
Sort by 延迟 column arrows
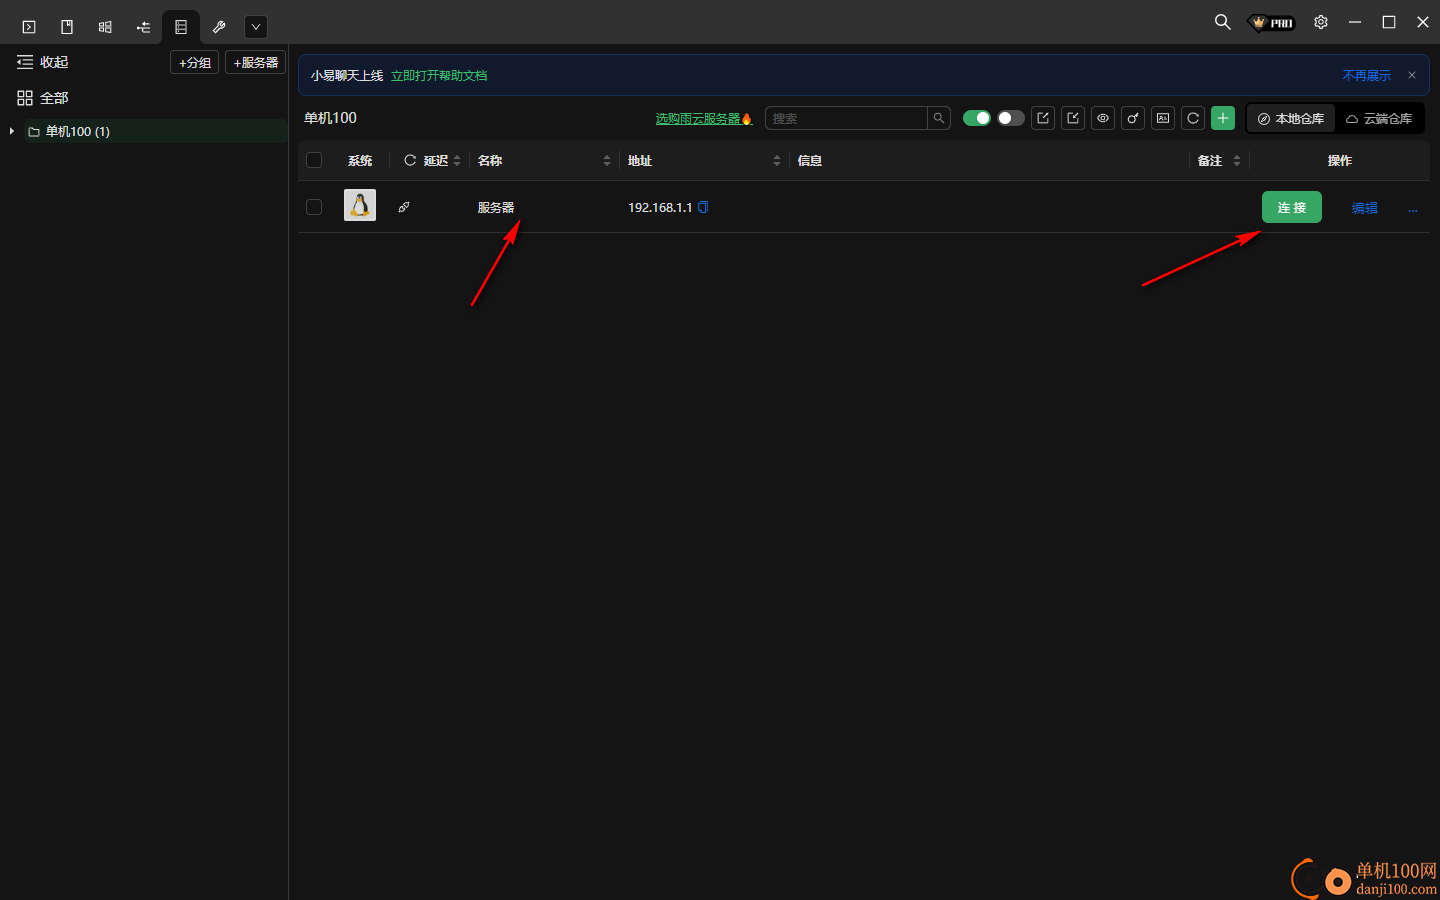point(457,160)
